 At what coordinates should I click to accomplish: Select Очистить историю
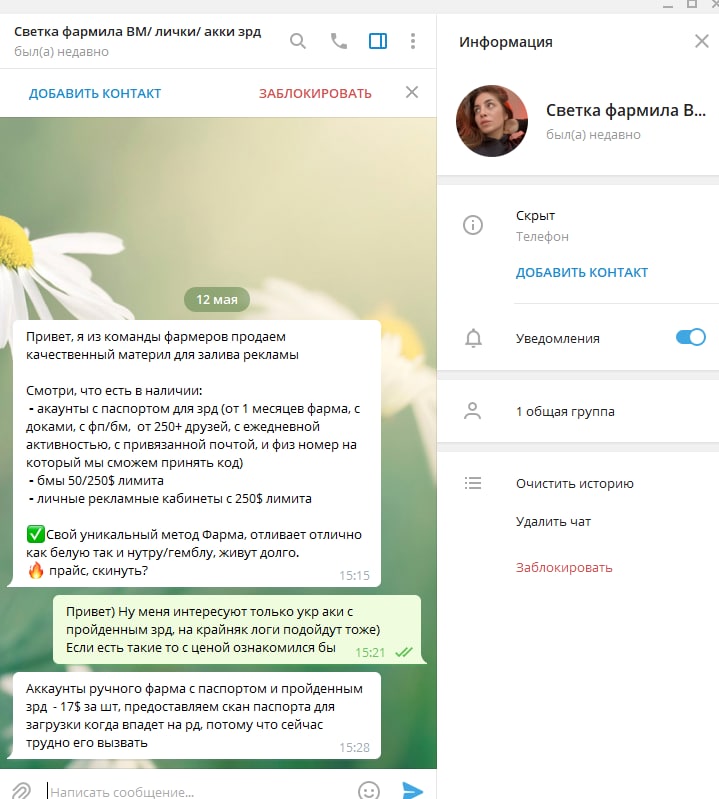click(x=574, y=484)
